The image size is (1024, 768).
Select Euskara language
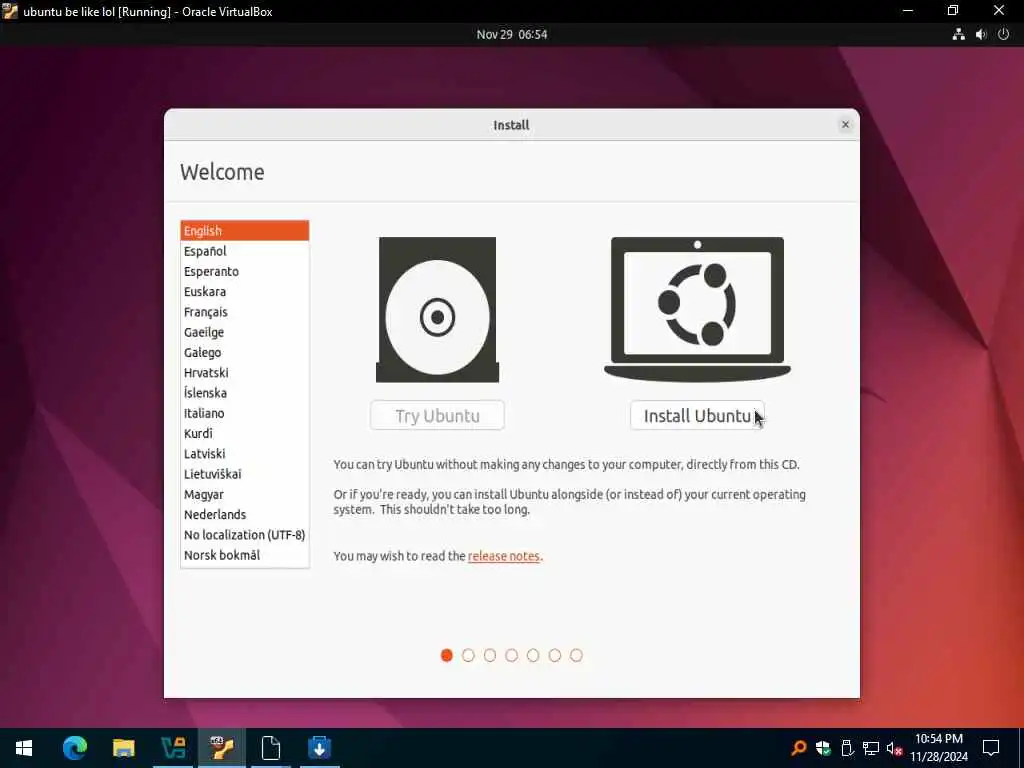245,291
